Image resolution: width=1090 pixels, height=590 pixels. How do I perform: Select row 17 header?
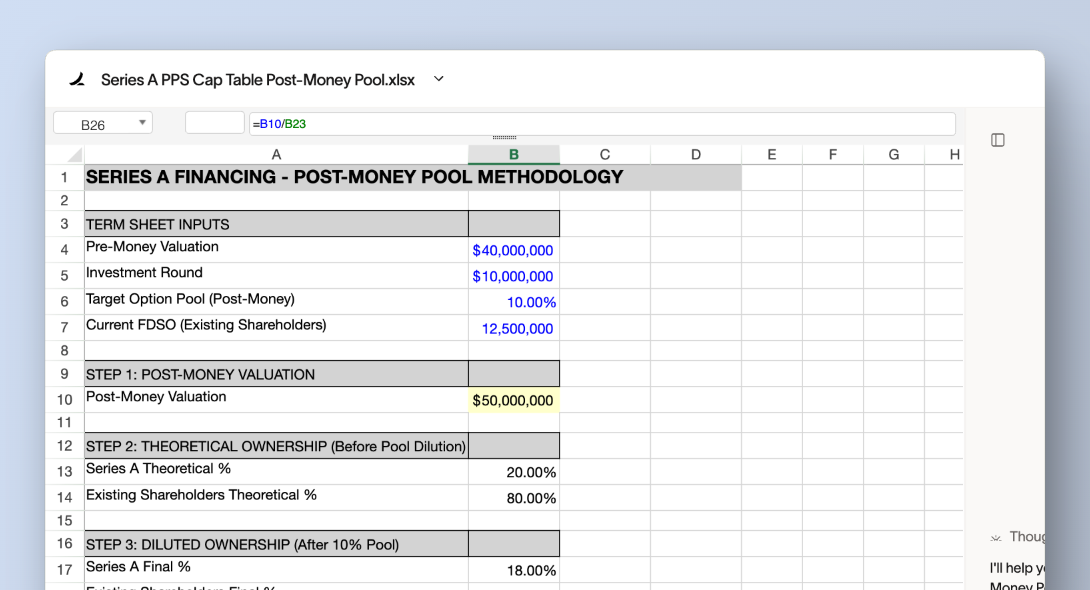pyautogui.click(x=65, y=569)
